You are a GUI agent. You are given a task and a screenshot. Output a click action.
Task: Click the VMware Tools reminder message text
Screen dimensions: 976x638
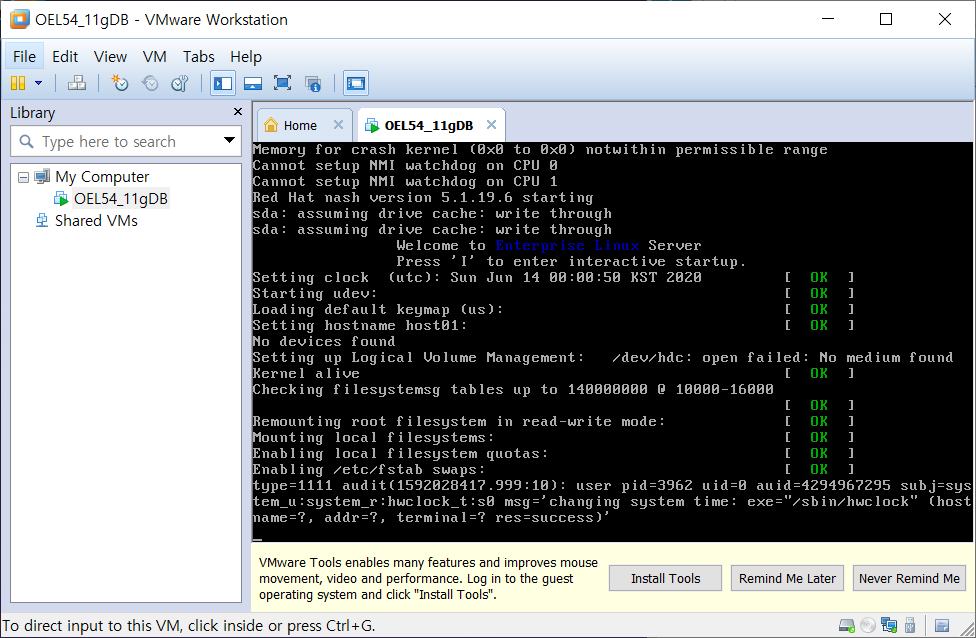428,578
